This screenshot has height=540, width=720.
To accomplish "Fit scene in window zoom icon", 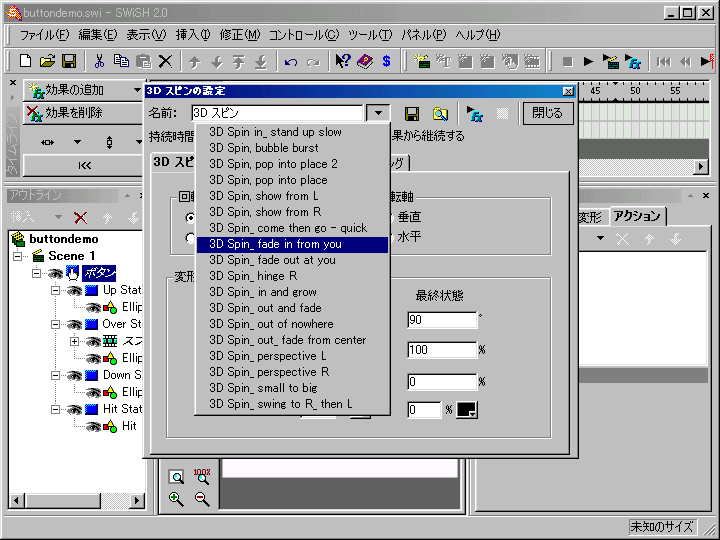I will [176, 477].
